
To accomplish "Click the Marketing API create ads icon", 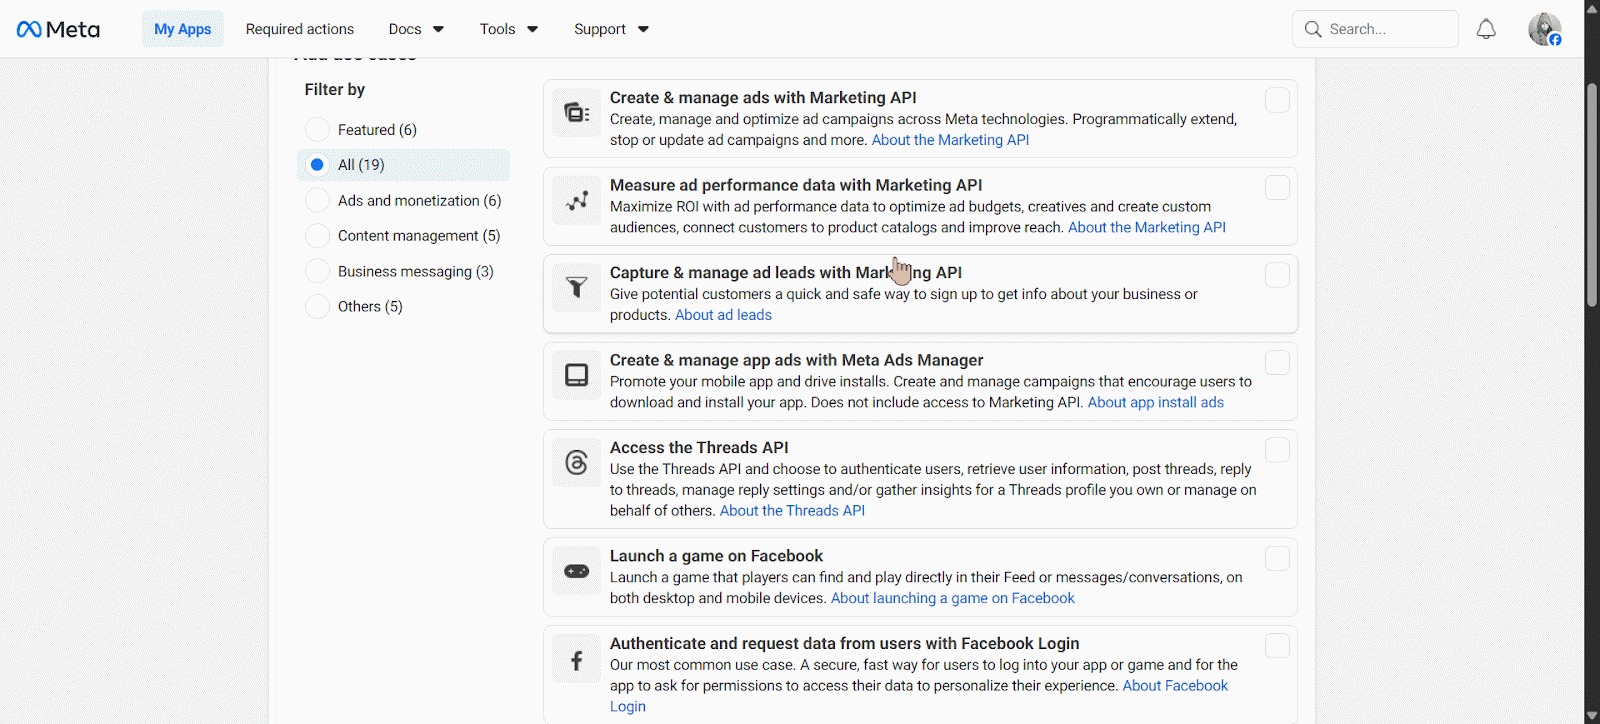I will point(577,113).
